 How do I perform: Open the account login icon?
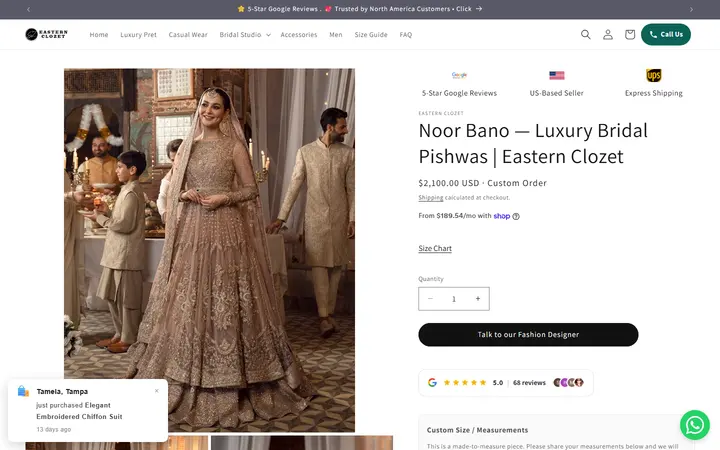pos(608,34)
